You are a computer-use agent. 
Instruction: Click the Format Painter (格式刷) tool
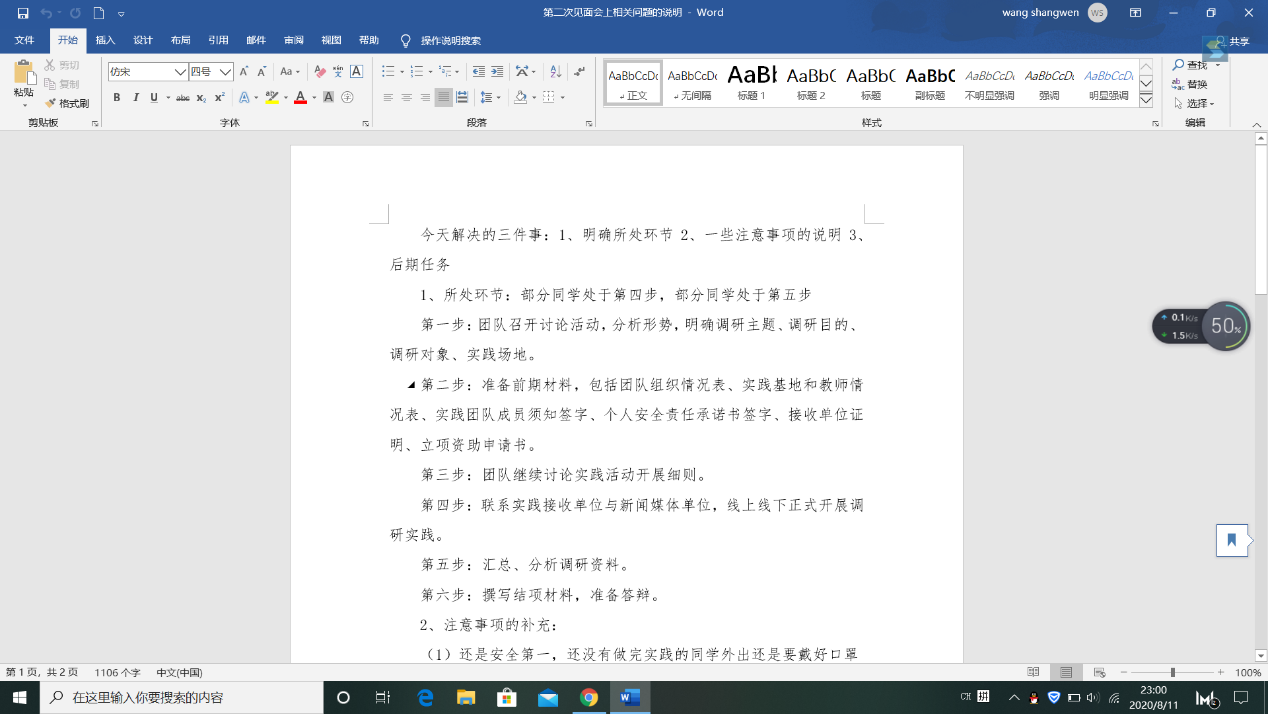[67, 103]
